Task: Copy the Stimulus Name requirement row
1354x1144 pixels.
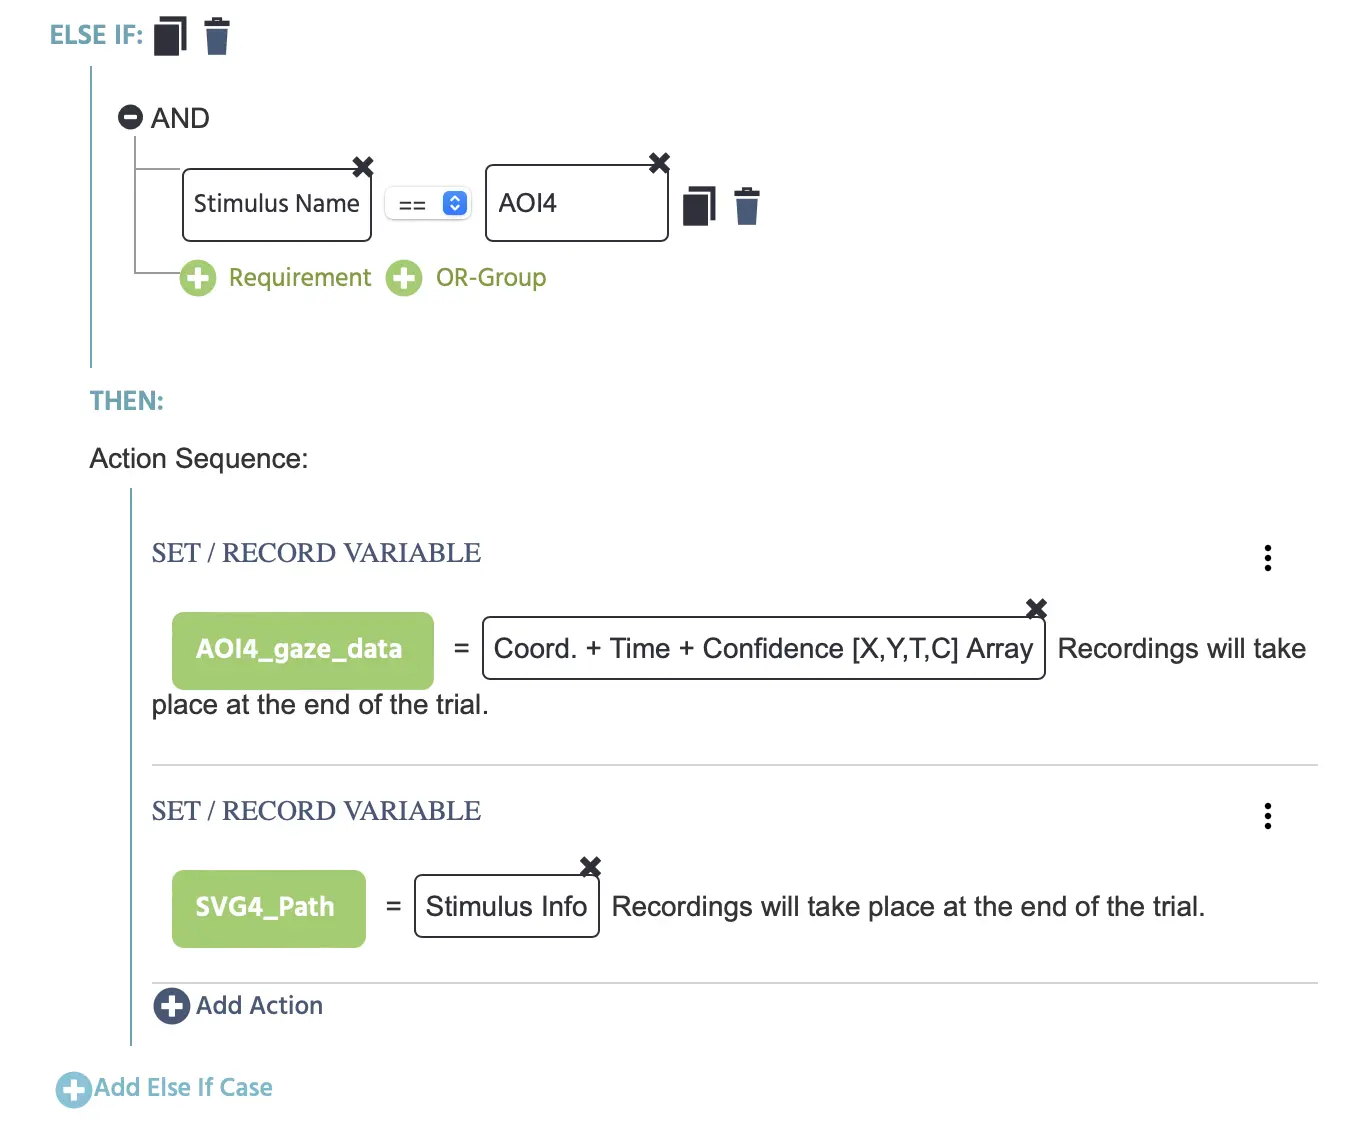Action: pyautogui.click(x=699, y=206)
